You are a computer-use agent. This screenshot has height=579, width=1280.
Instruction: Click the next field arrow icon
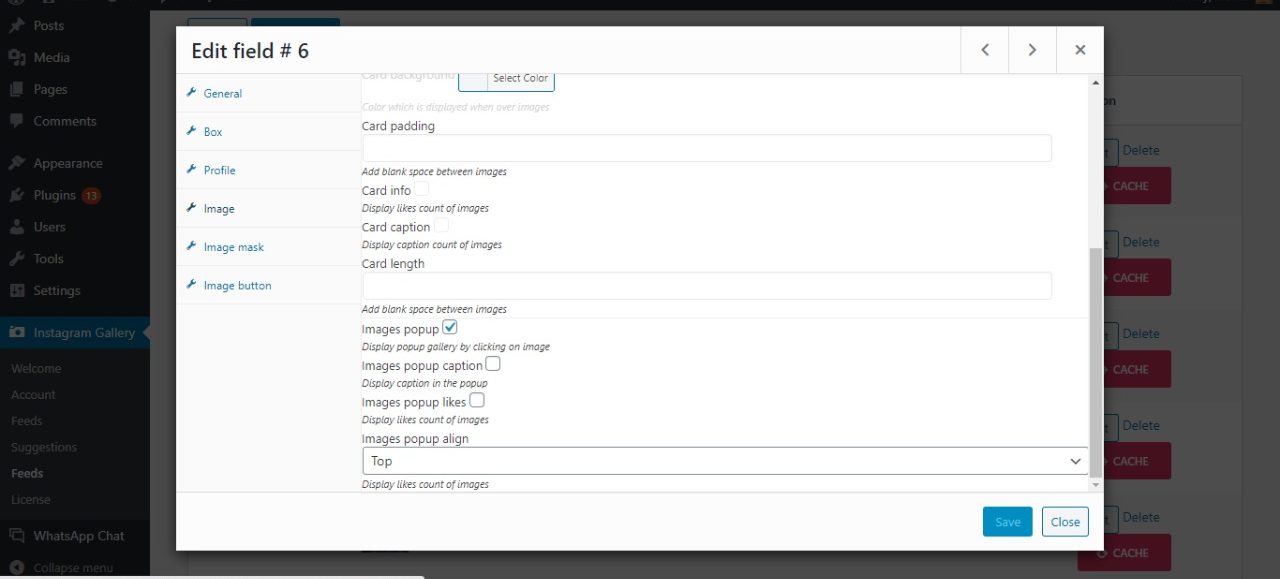1032,50
